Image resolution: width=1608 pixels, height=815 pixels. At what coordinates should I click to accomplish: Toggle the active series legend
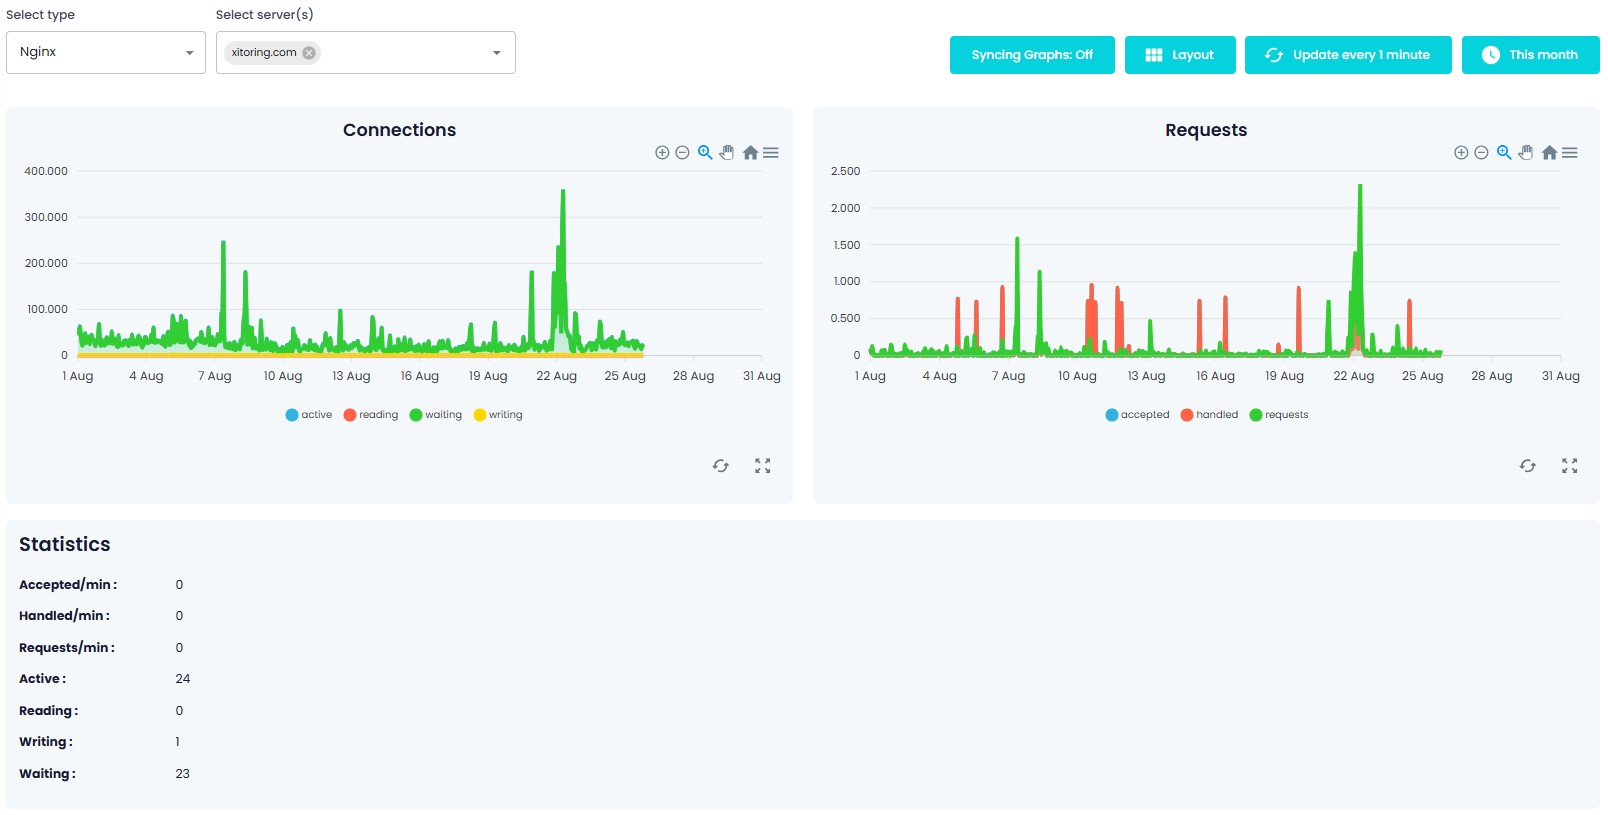click(308, 415)
